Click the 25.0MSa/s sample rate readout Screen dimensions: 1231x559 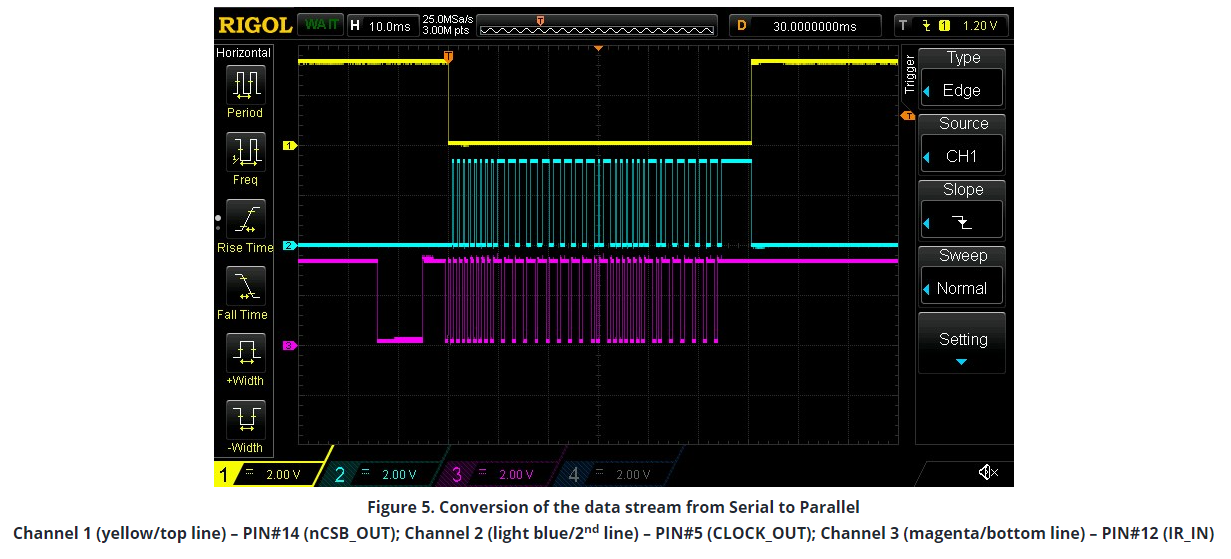pos(447,20)
